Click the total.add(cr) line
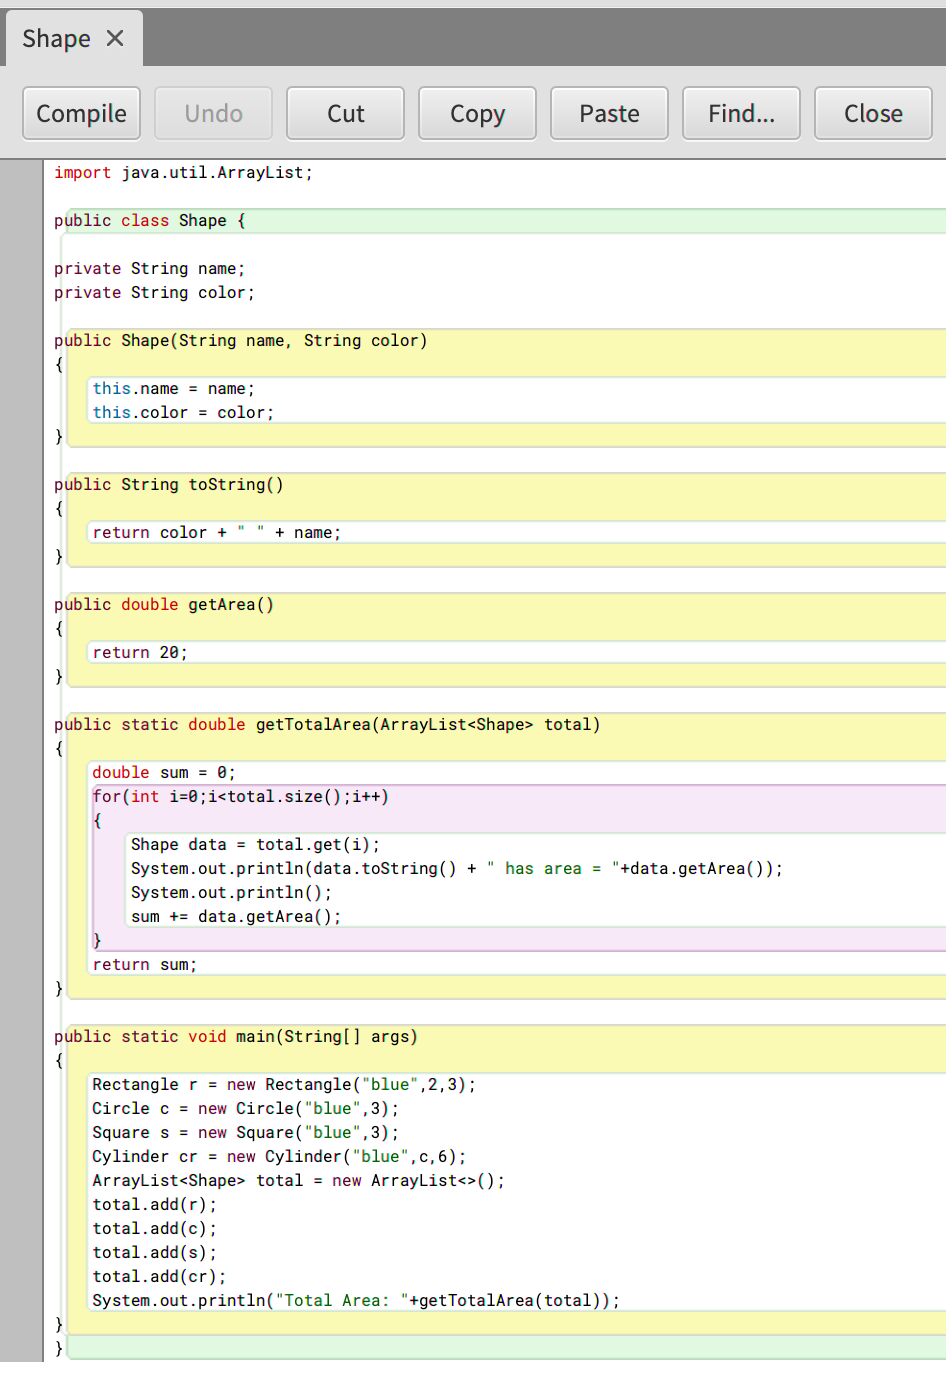The image size is (946, 1400). (160, 1276)
